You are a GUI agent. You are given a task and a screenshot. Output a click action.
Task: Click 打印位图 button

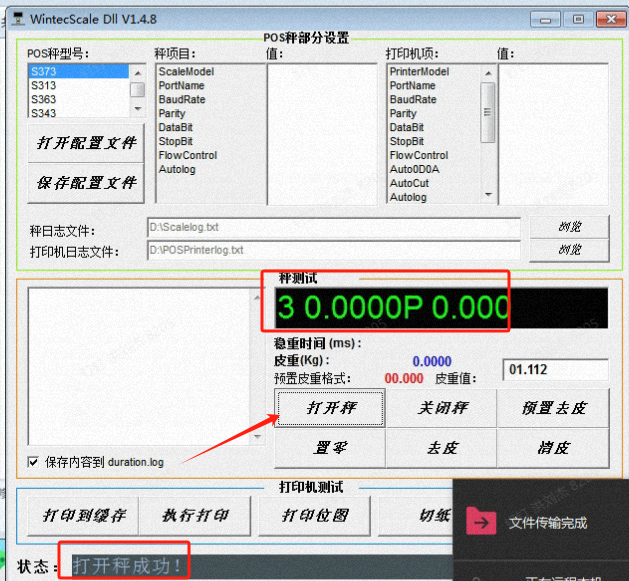314,516
